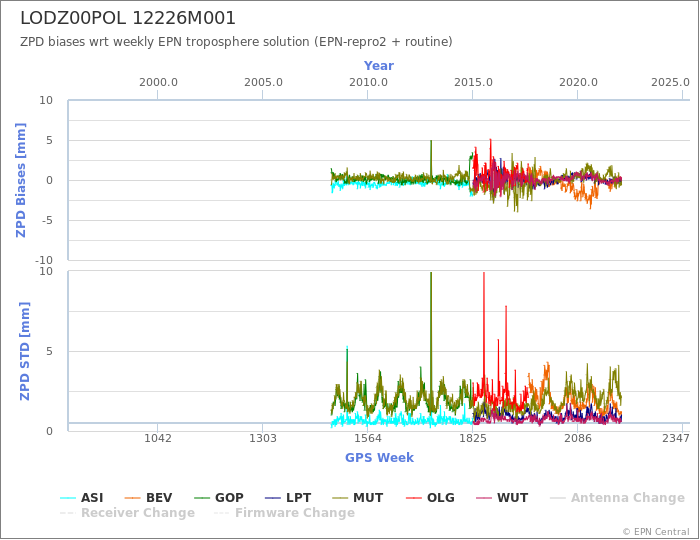Enable Receiver Change legend entry

127,513
